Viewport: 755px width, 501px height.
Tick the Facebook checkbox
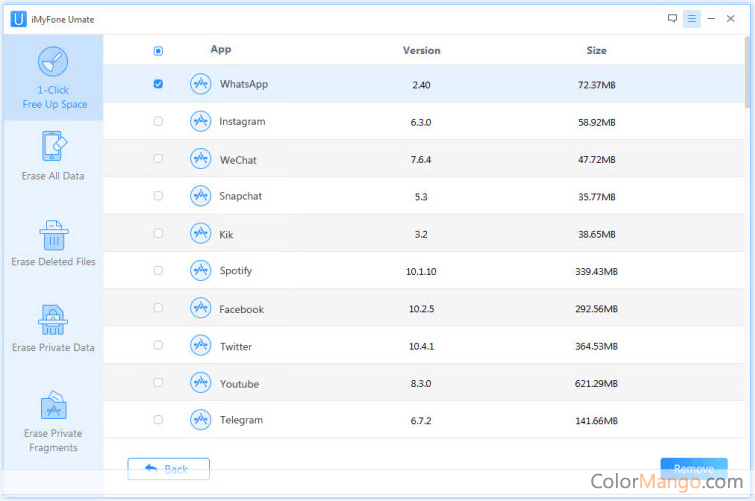click(x=158, y=308)
